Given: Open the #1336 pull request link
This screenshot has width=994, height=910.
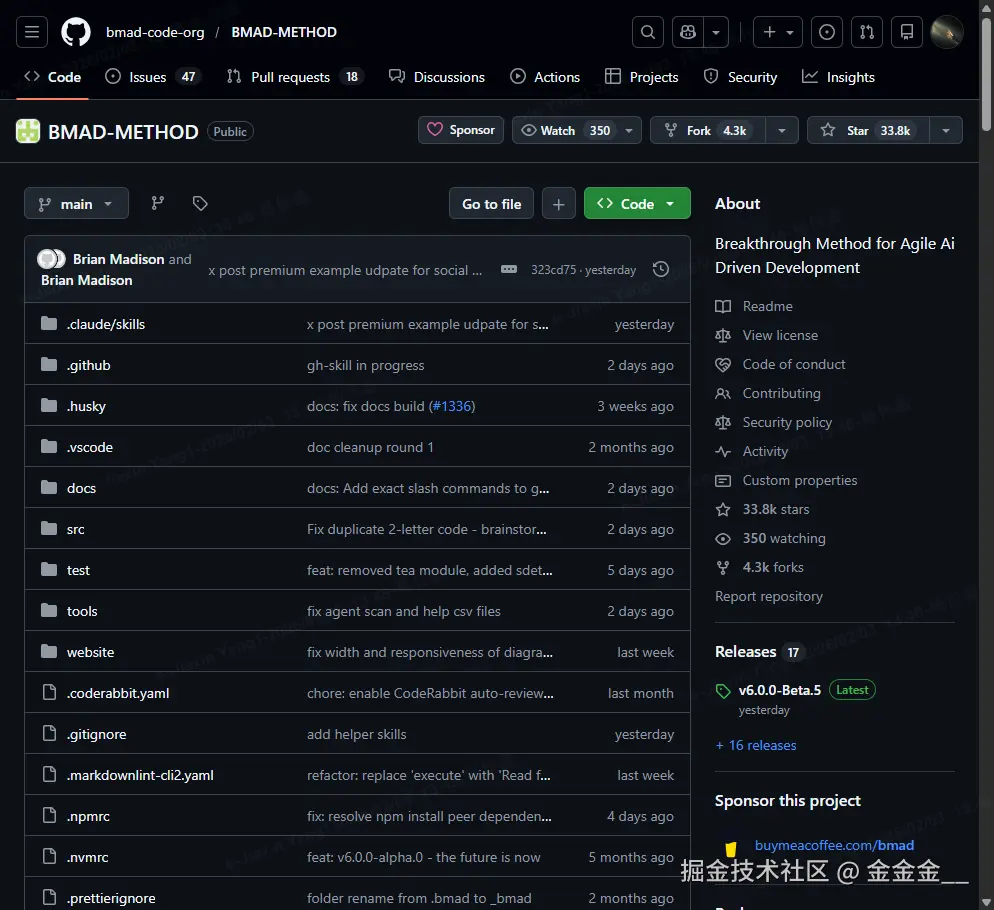Looking at the screenshot, I should [452, 406].
